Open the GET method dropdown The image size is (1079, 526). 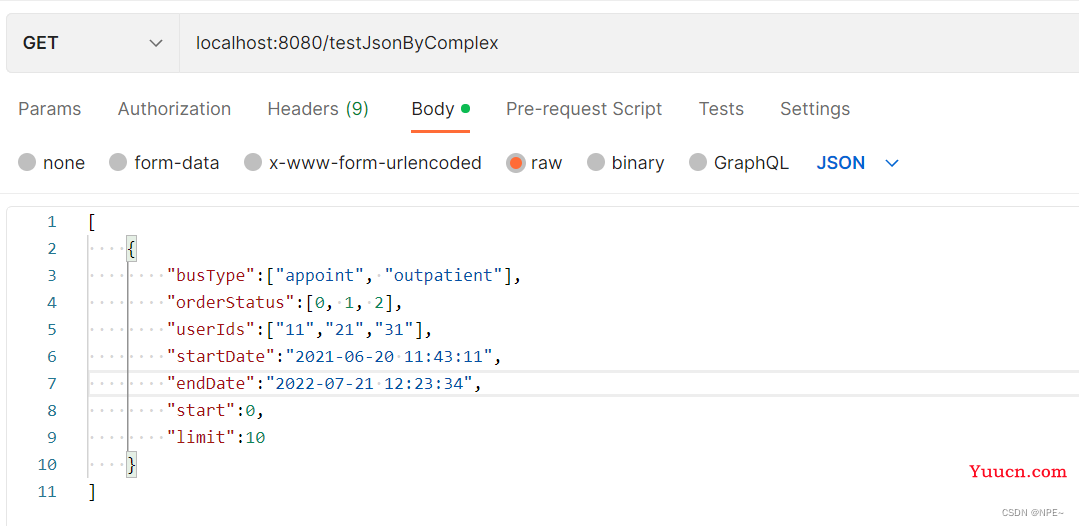pos(93,43)
